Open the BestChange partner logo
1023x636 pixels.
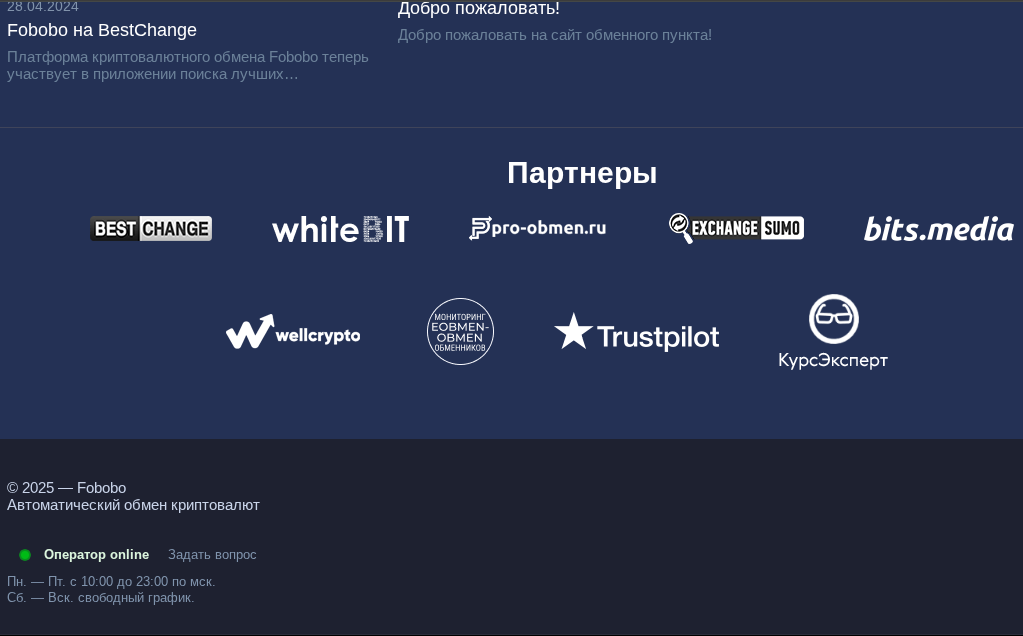pos(151,228)
